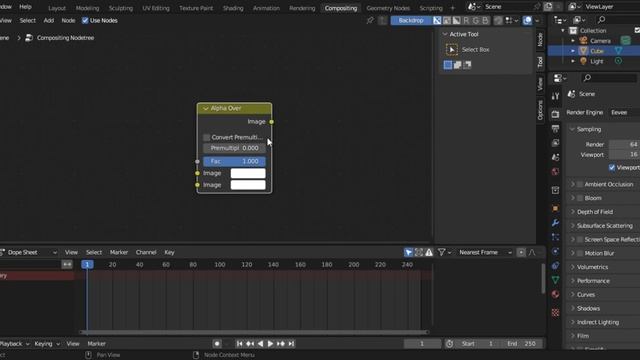Open the Output properties tab icon
Image resolution: width=640 pixels, height=360 pixels.
coord(555,129)
